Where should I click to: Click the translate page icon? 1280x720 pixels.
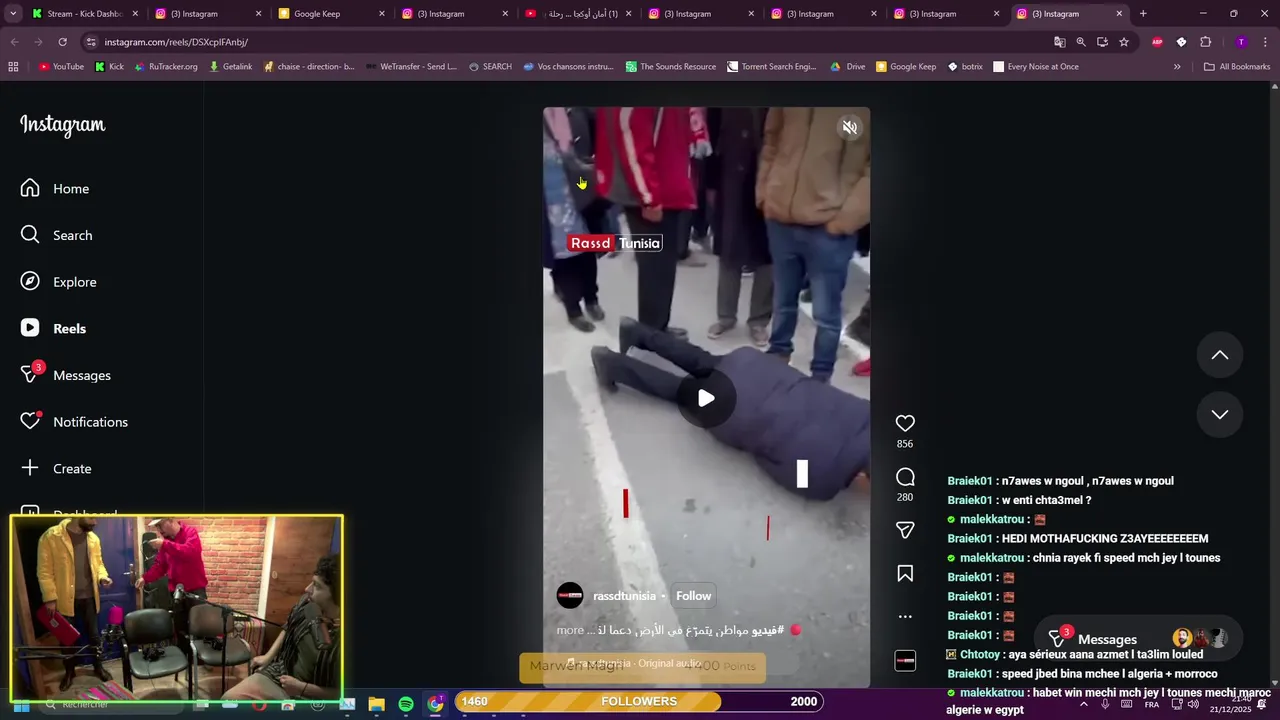tap(1059, 42)
